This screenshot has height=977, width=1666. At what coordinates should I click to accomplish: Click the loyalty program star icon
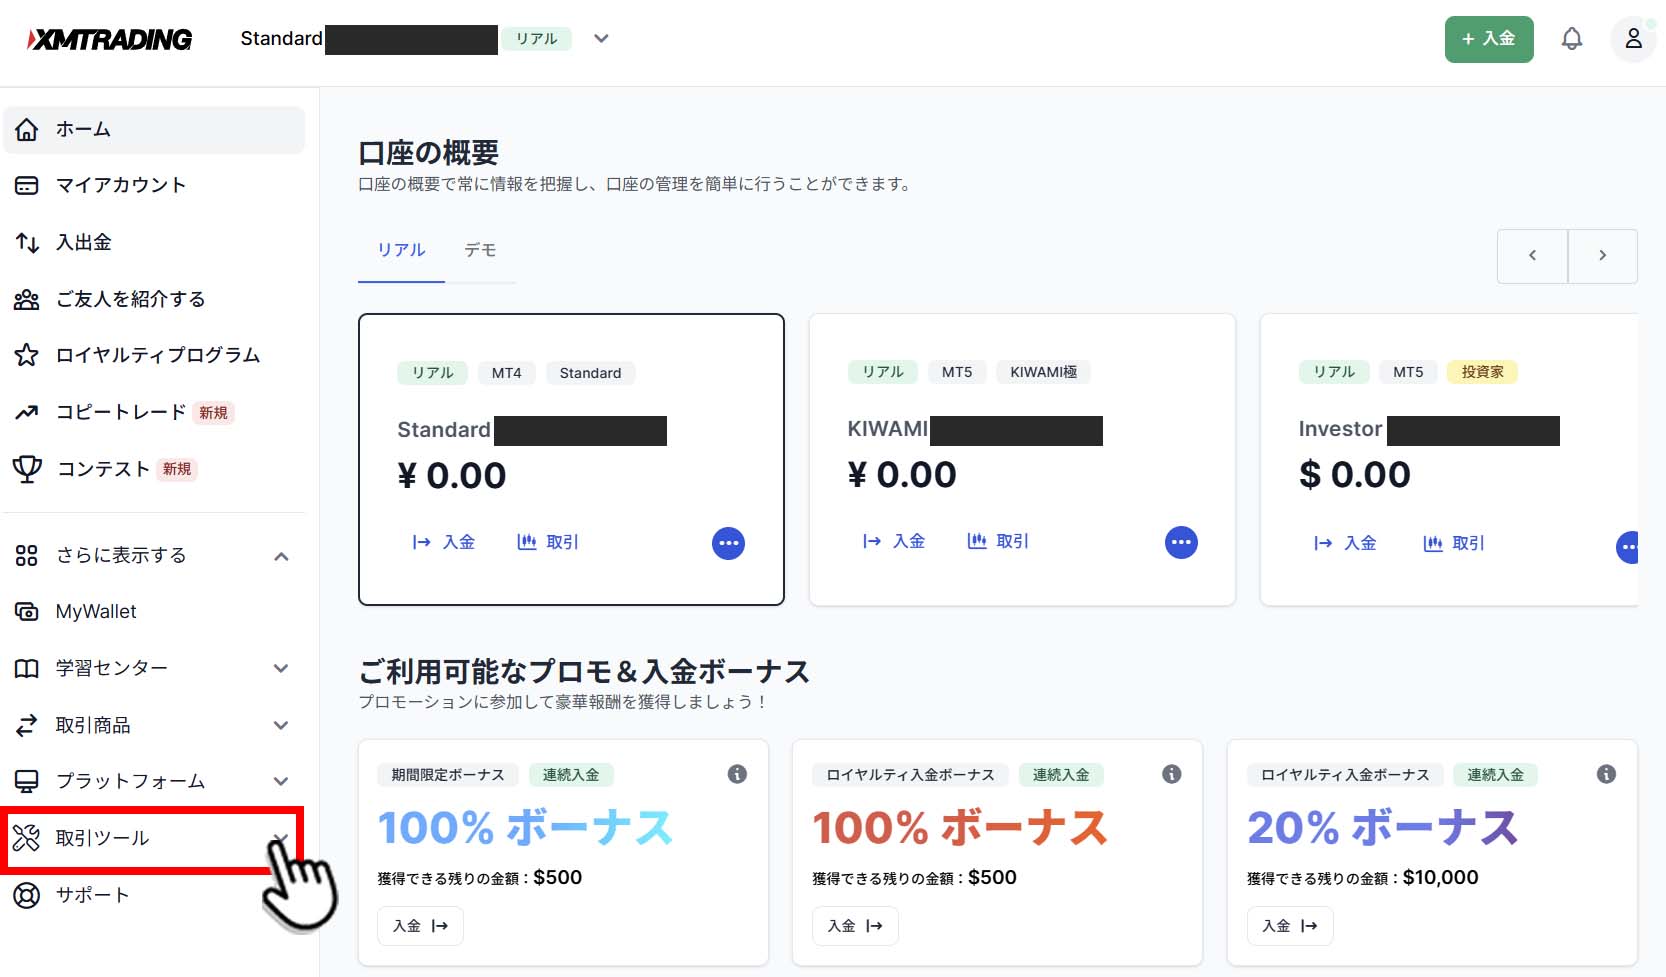click(x=27, y=355)
